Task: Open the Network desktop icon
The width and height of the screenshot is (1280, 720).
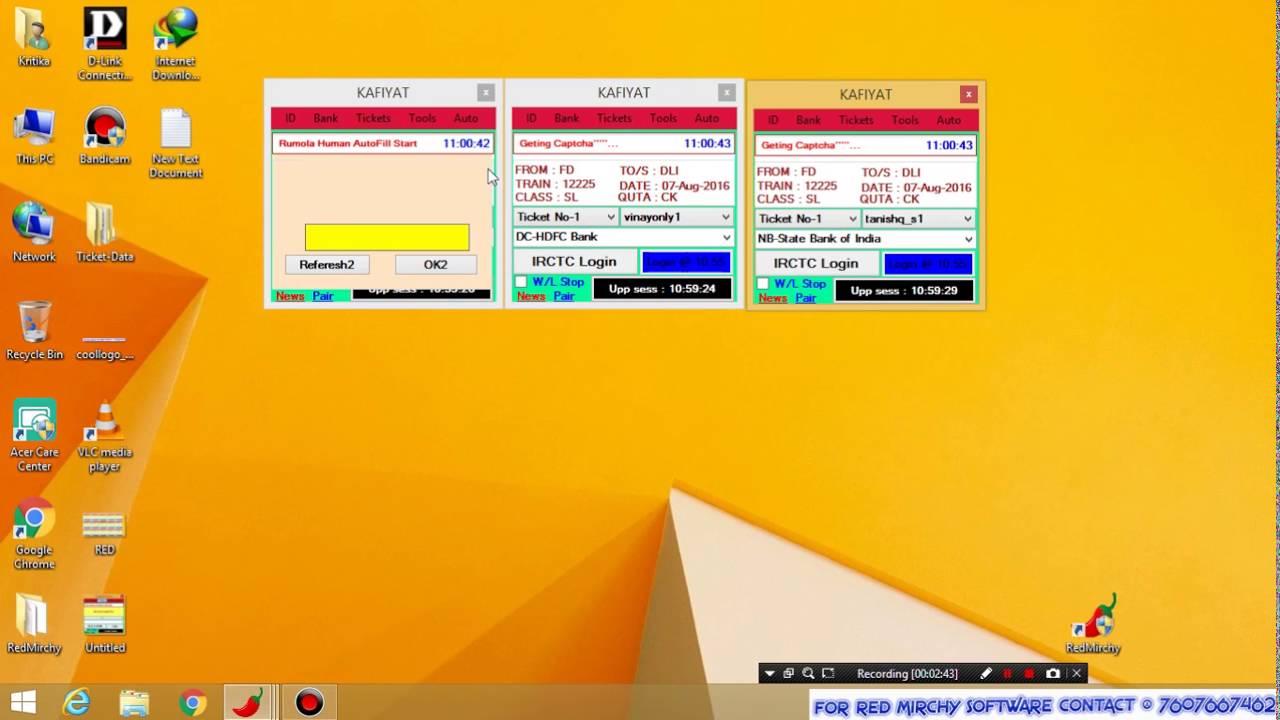Action: tap(34, 233)
